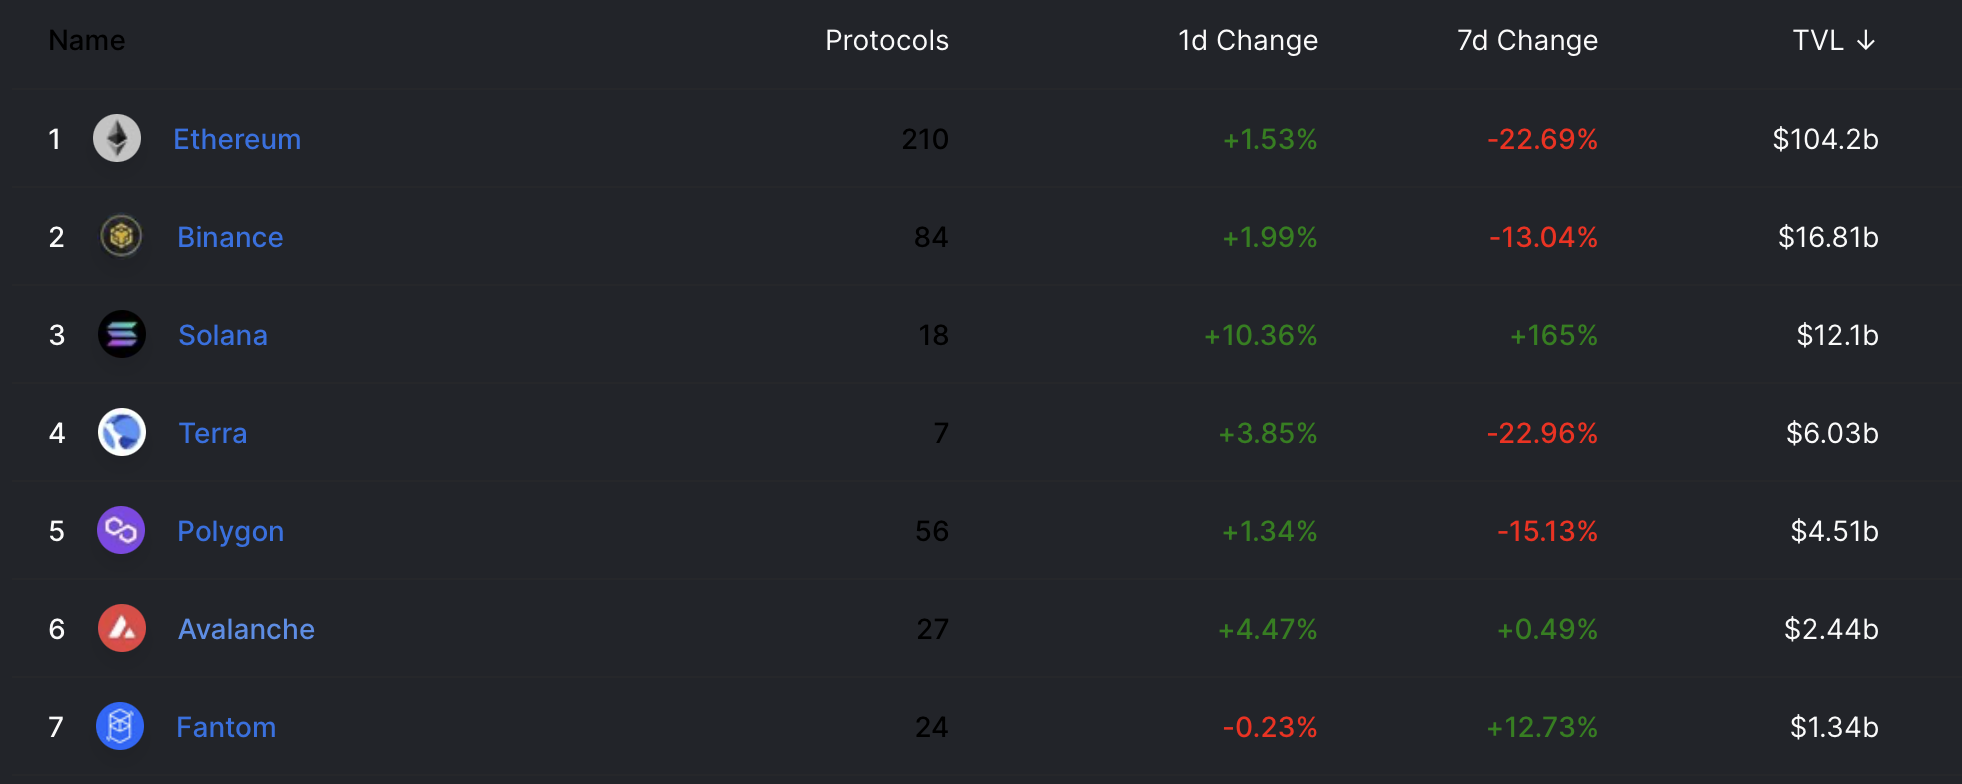This screenshot has width=1962, height=784.
Task: Sort table by 7d Change column
Action: click(x=1527, y=40)
